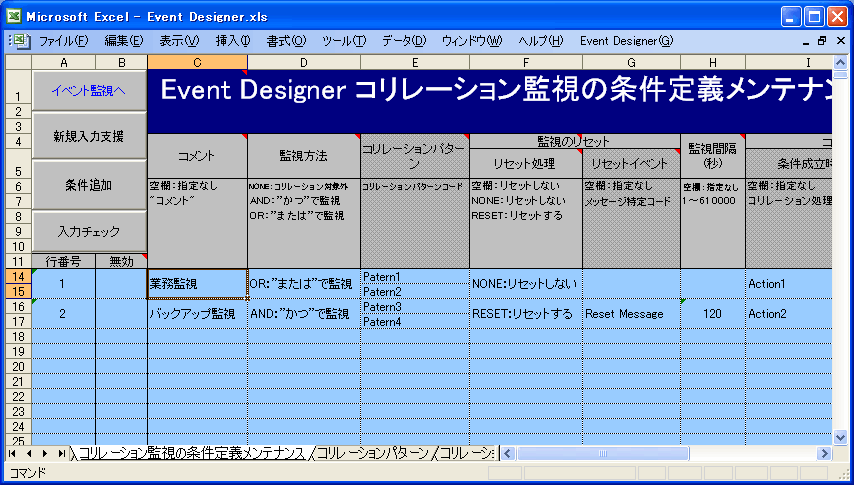
Task: Open the ファイル(F) menu
Action: click(x=63, y=41)
